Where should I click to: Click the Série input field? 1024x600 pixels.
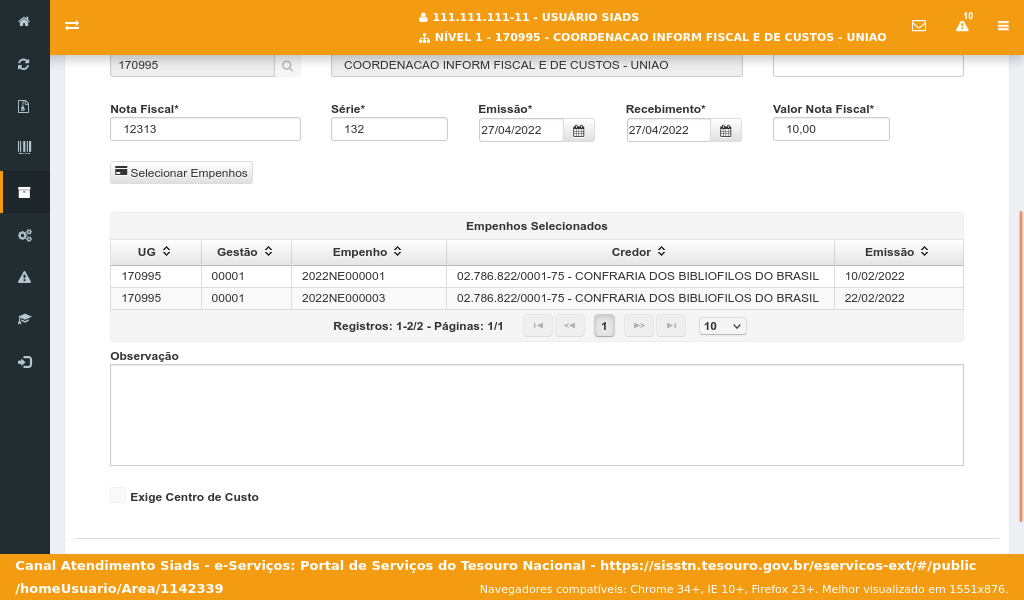tap(389, 129)
